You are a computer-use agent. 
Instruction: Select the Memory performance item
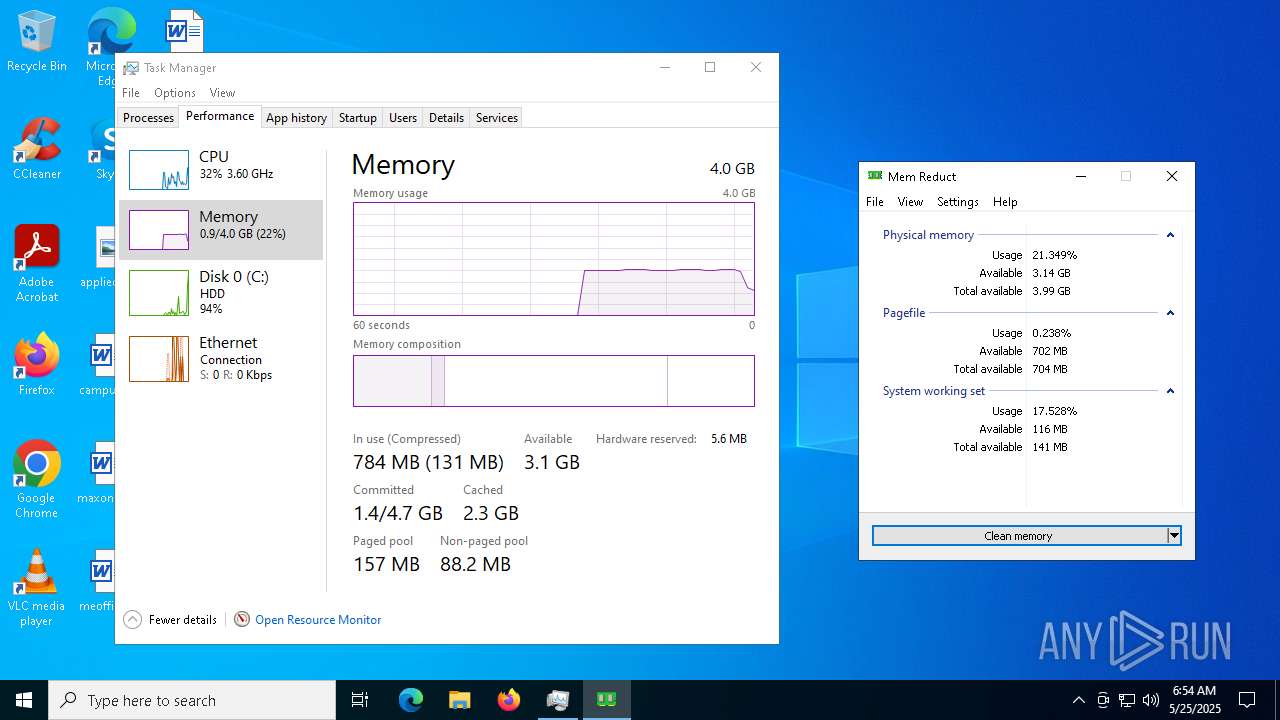coord(221,230)
